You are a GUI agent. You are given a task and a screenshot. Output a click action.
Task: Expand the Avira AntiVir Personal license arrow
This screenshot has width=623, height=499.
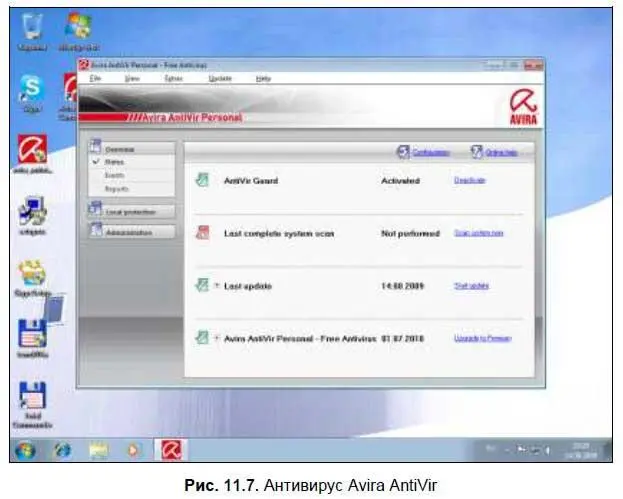(x=217, y=338)
